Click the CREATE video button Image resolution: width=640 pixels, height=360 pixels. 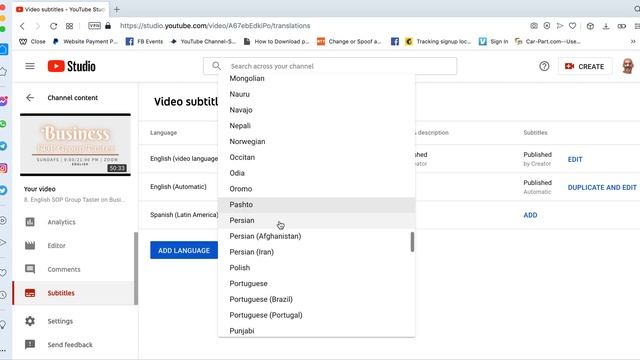pyautogui.click(x=585, y=66)
